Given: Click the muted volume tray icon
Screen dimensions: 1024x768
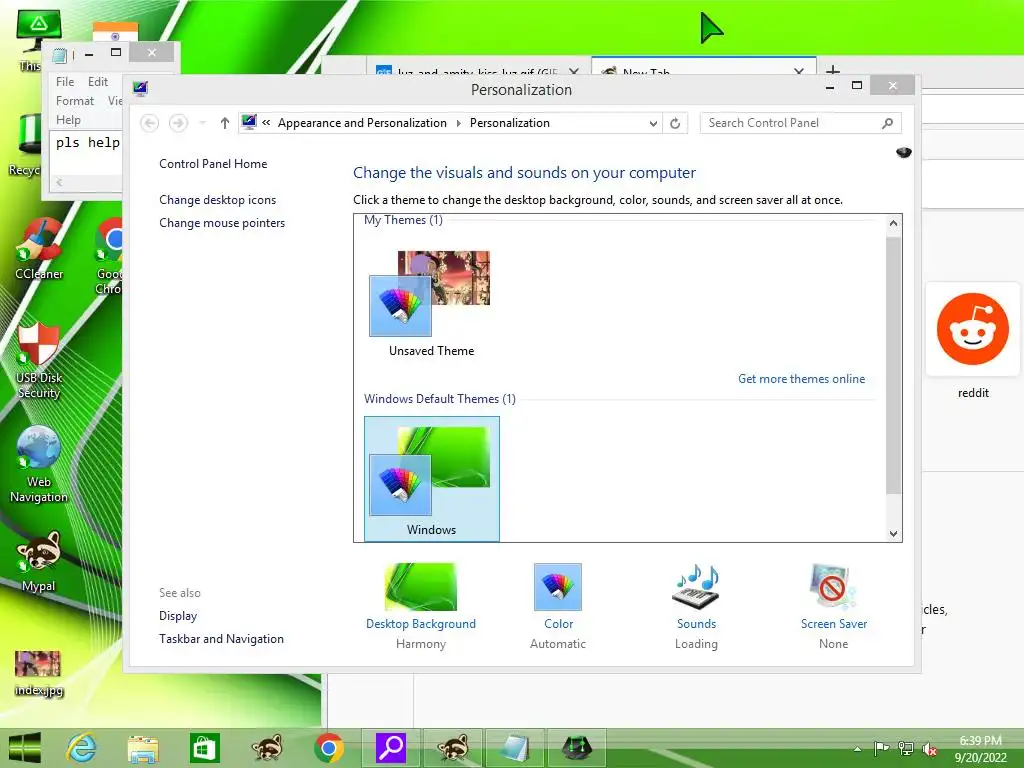Looking at the screenshot, I should pos(929,749).
